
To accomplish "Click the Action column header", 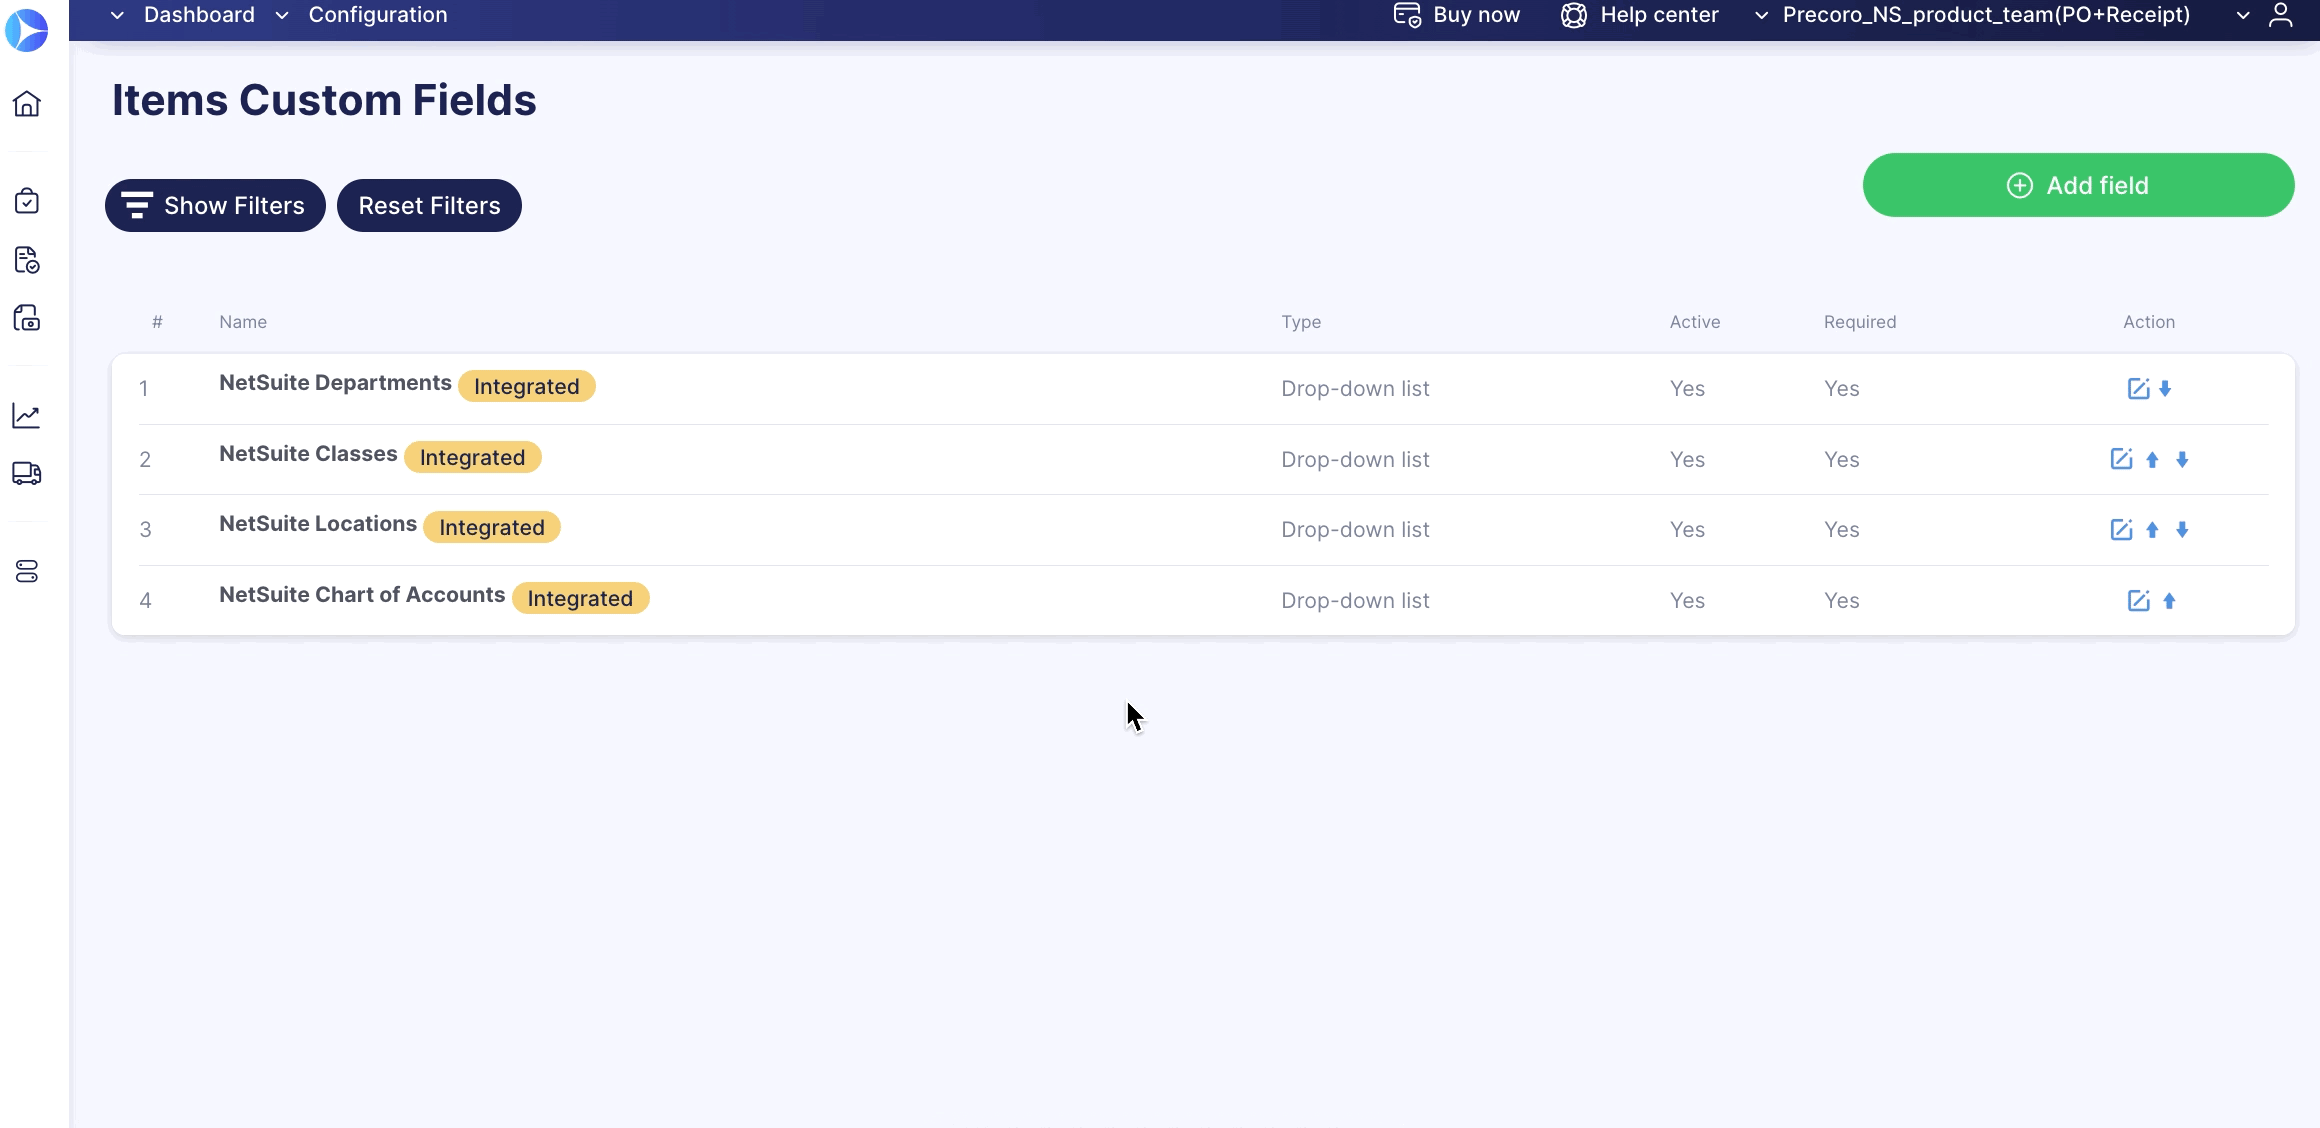I will pos(2149,322).
